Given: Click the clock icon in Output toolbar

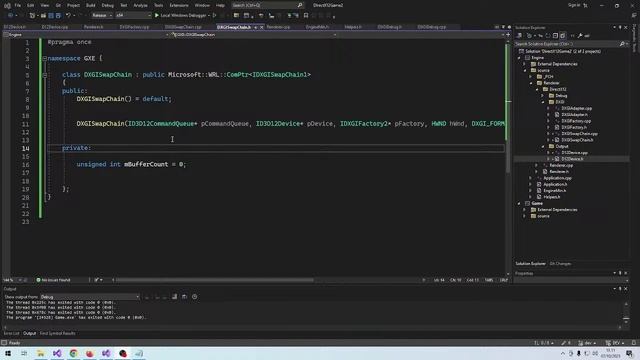Looking at the screenshot, I should coord(195,297).
